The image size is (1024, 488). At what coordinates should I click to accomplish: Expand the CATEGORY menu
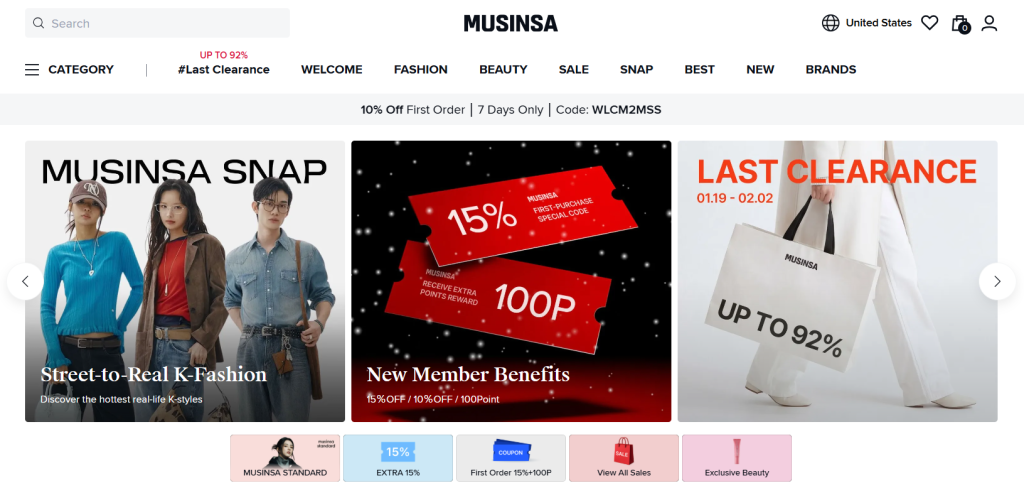[x=81, y=69]
